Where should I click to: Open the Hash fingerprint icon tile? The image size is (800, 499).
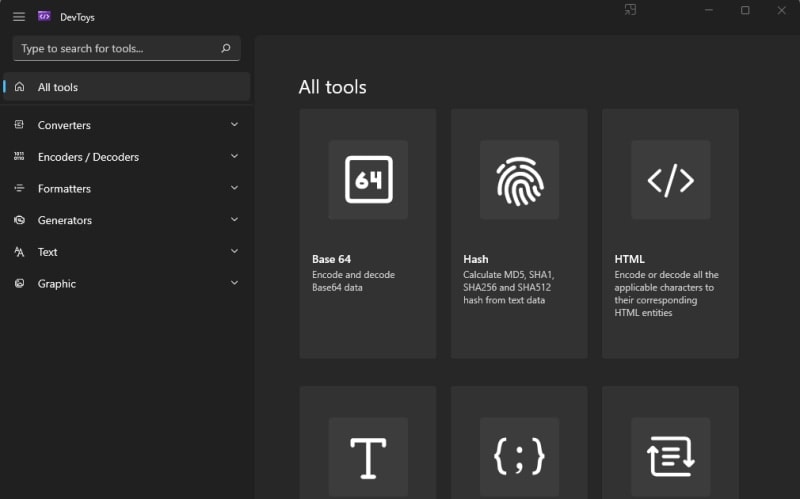pyautogui.click(x=519, y=180)
